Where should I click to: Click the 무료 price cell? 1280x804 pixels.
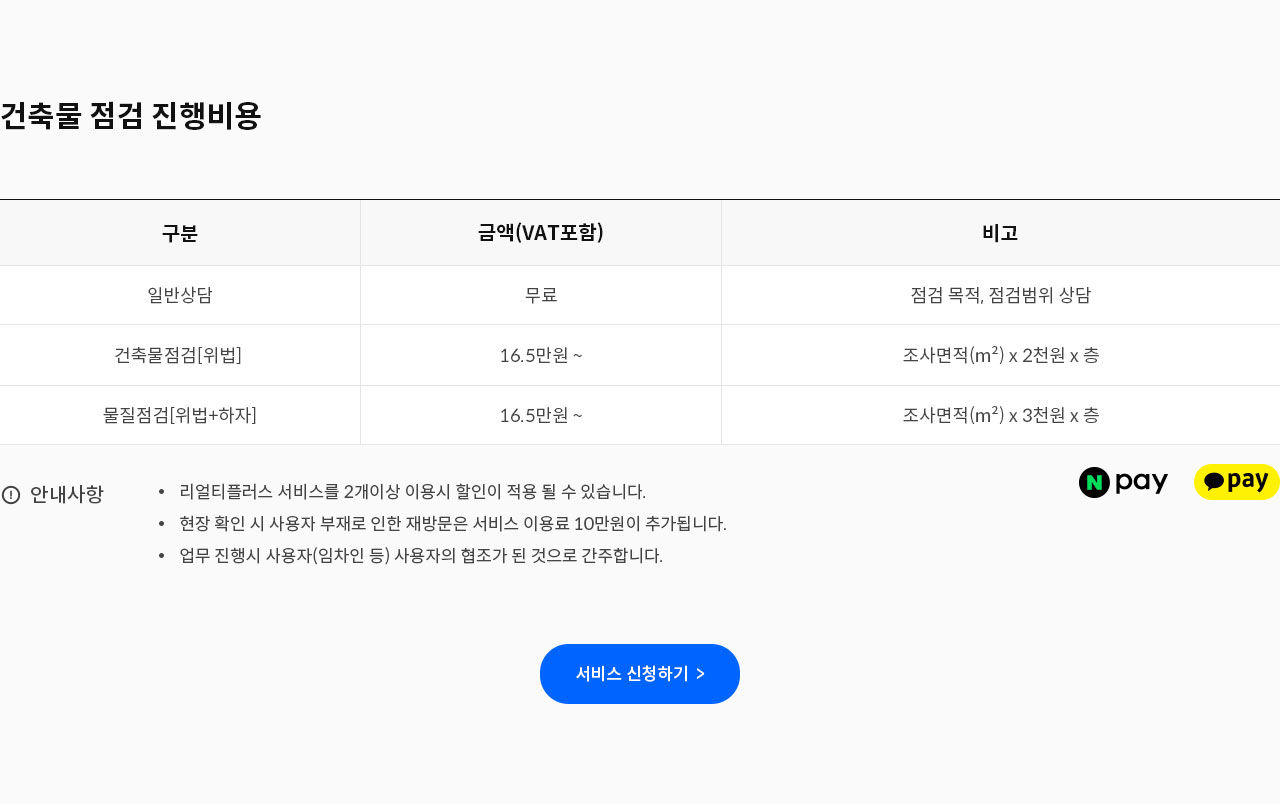click(541, 295)
